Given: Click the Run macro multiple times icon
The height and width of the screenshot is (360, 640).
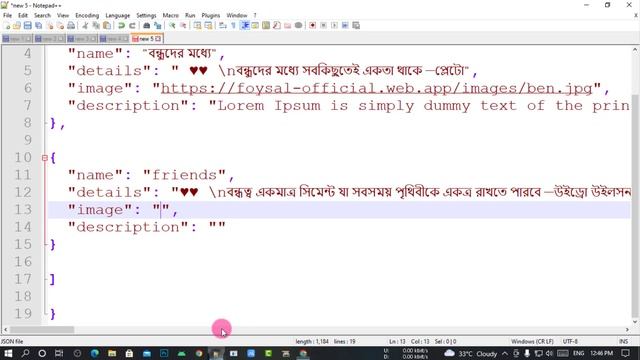Looking at the screenshot, I should (345, 26).
